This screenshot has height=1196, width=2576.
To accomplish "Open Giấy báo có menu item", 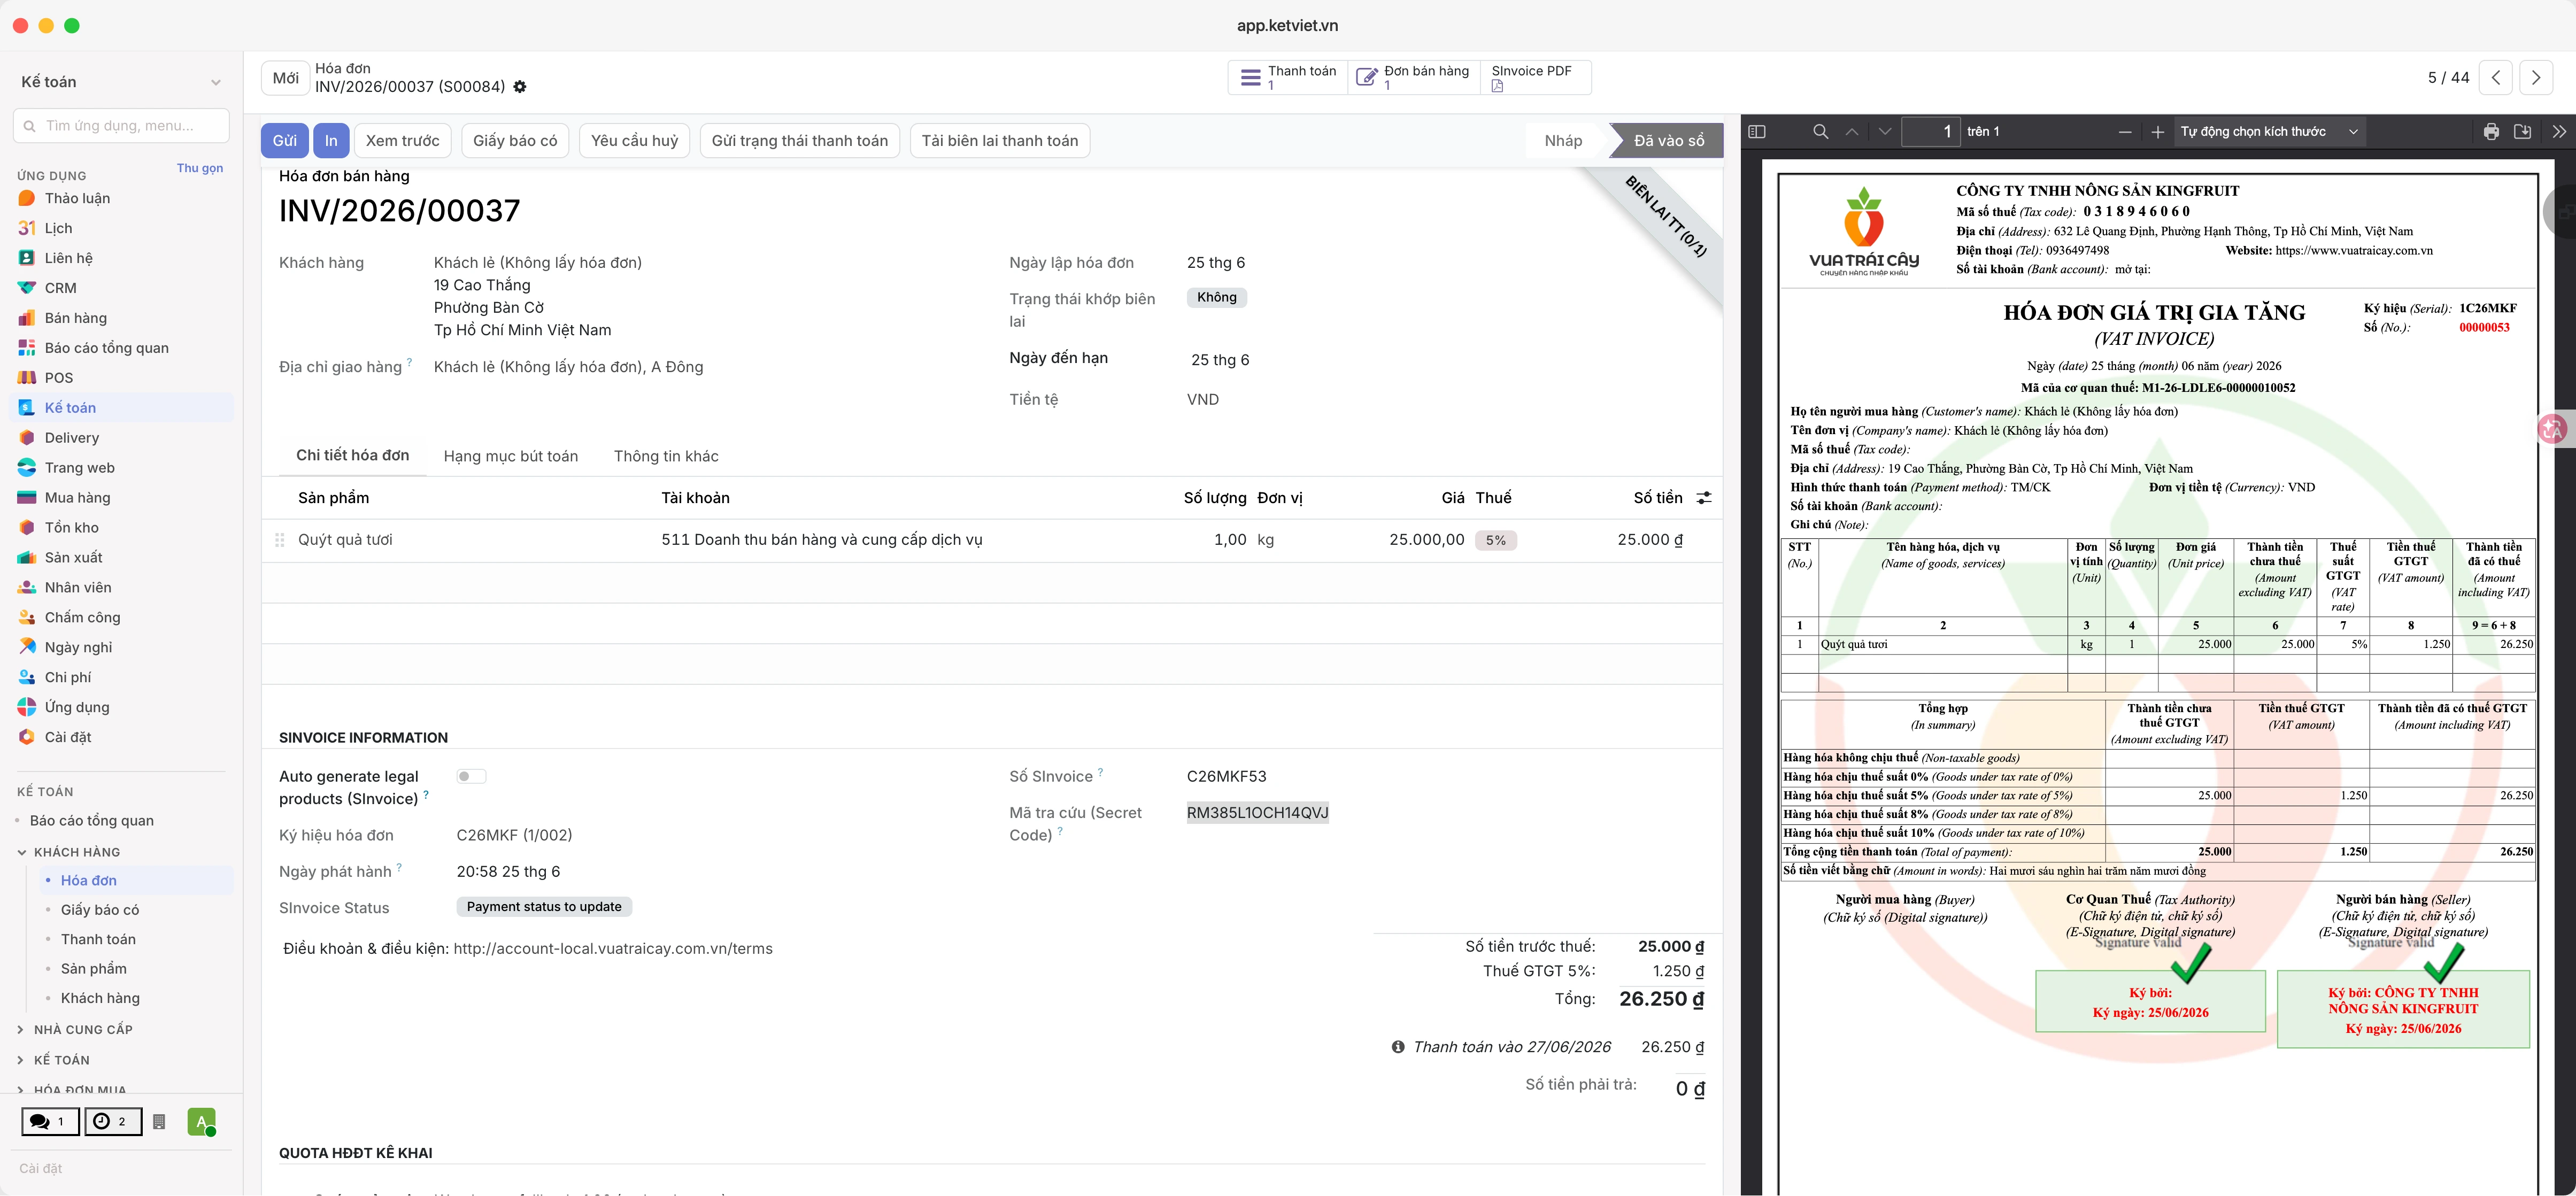I will point(100,910).
